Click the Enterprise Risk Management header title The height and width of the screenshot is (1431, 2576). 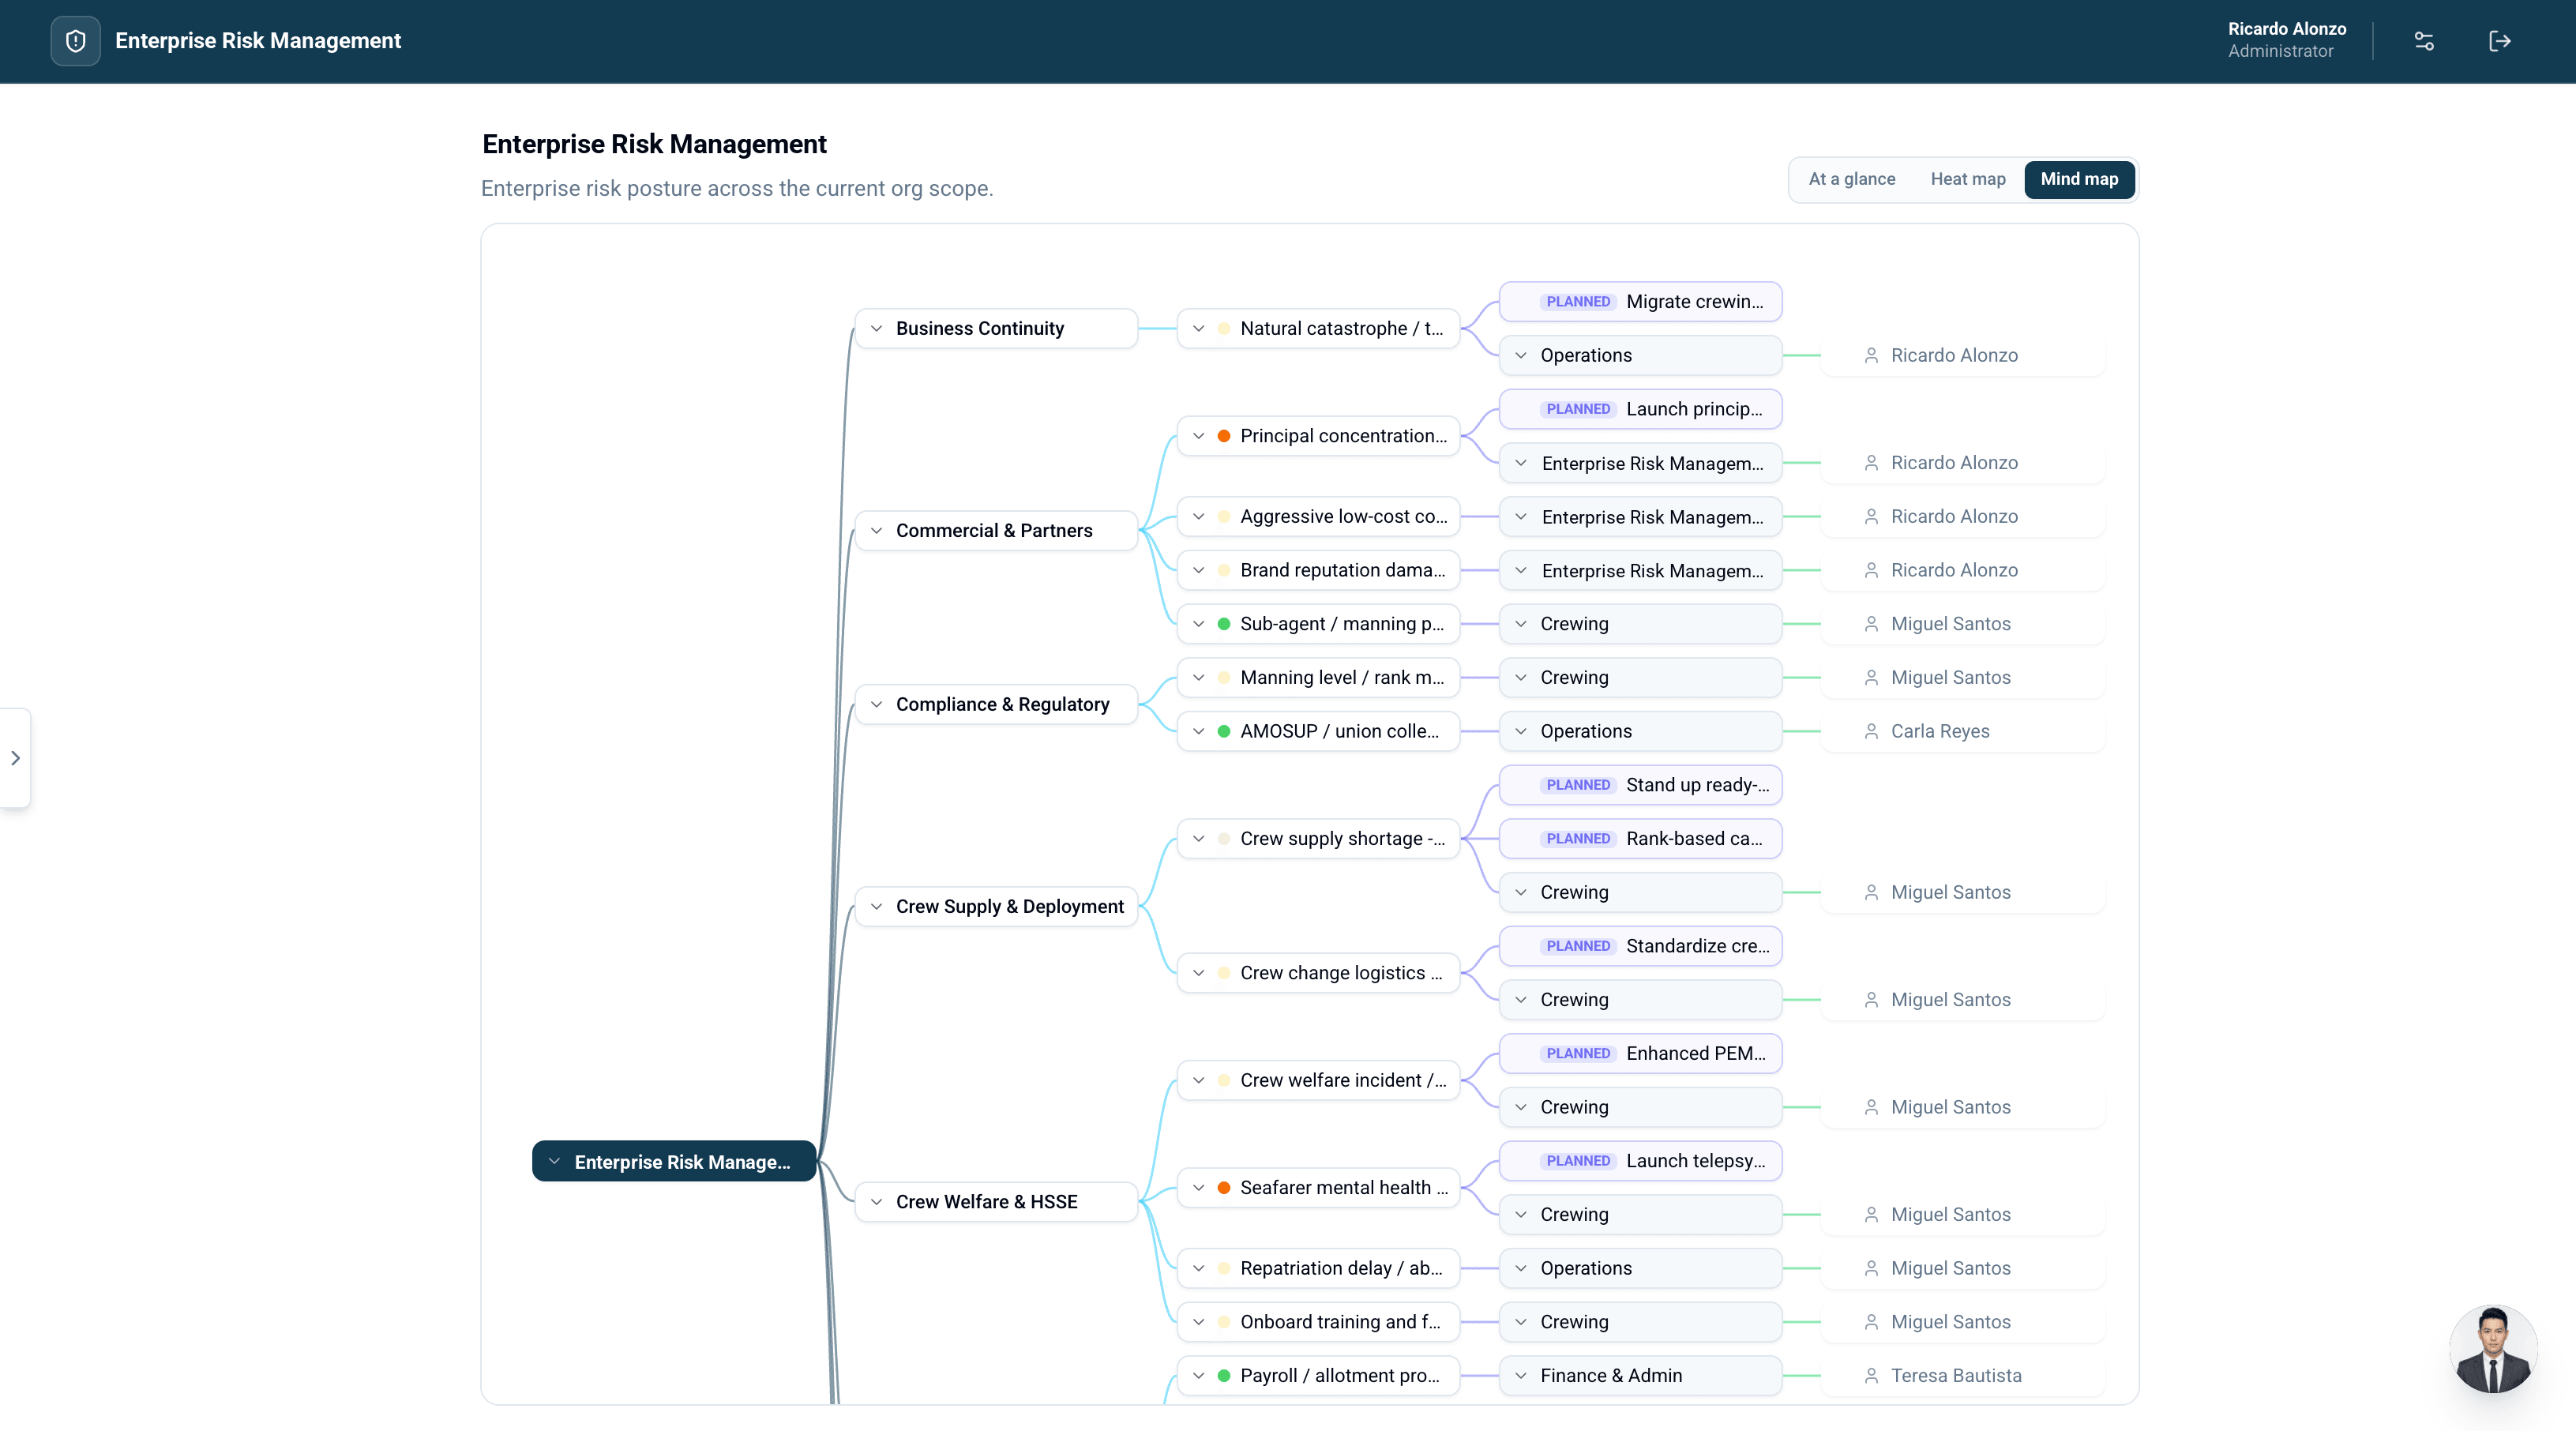[258, 41]
